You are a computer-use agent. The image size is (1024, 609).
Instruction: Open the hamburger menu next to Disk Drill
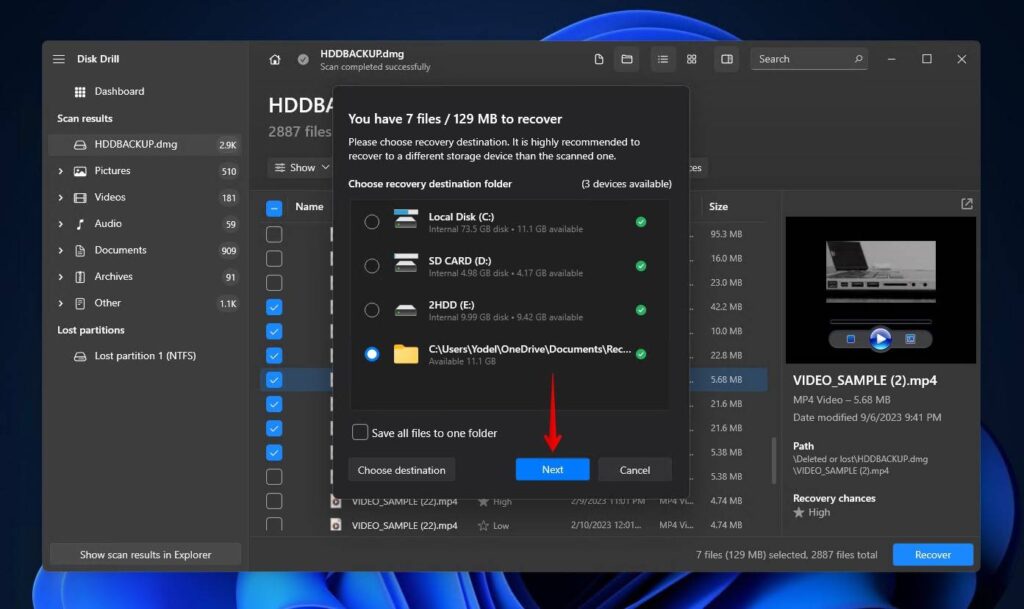58,58
